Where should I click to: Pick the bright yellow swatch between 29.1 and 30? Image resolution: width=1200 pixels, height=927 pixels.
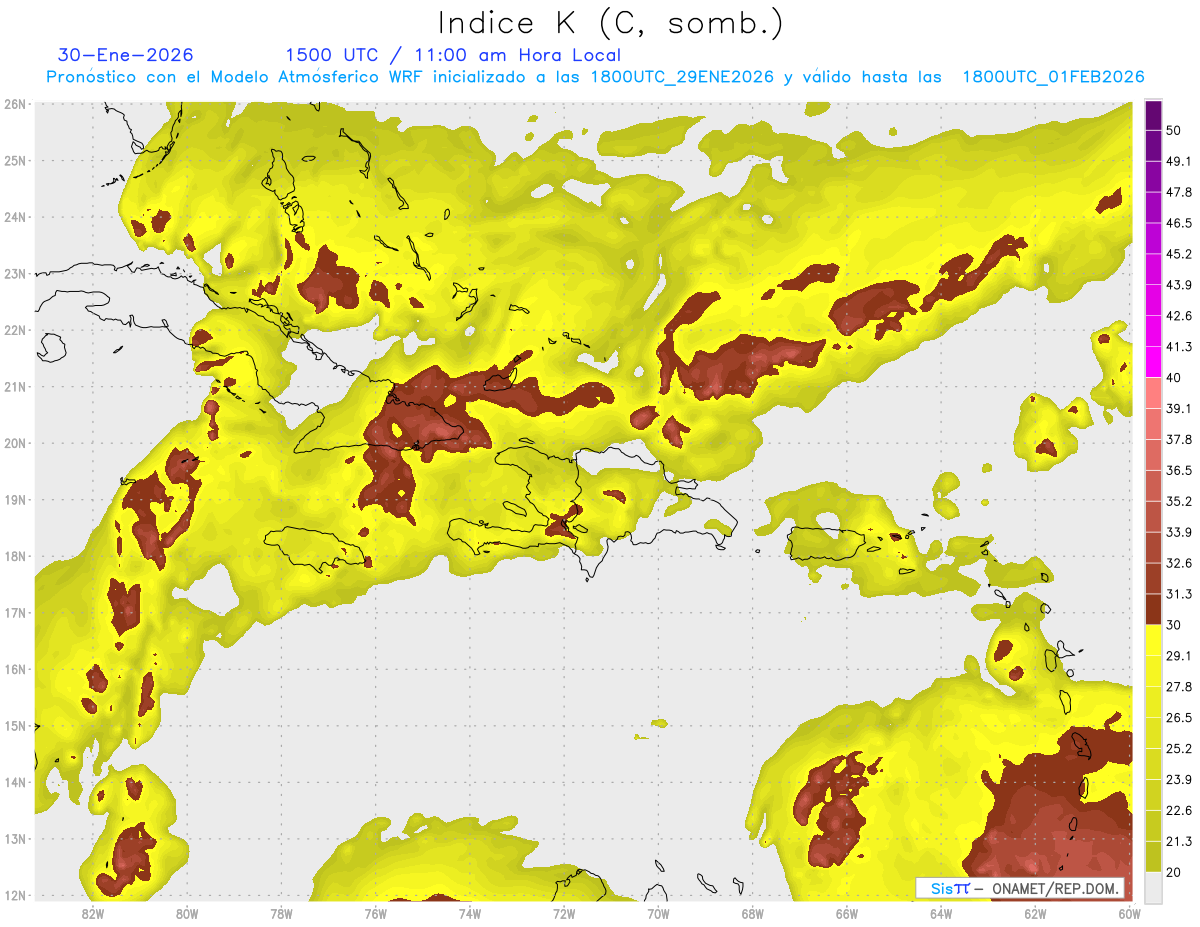[1153, 640]
